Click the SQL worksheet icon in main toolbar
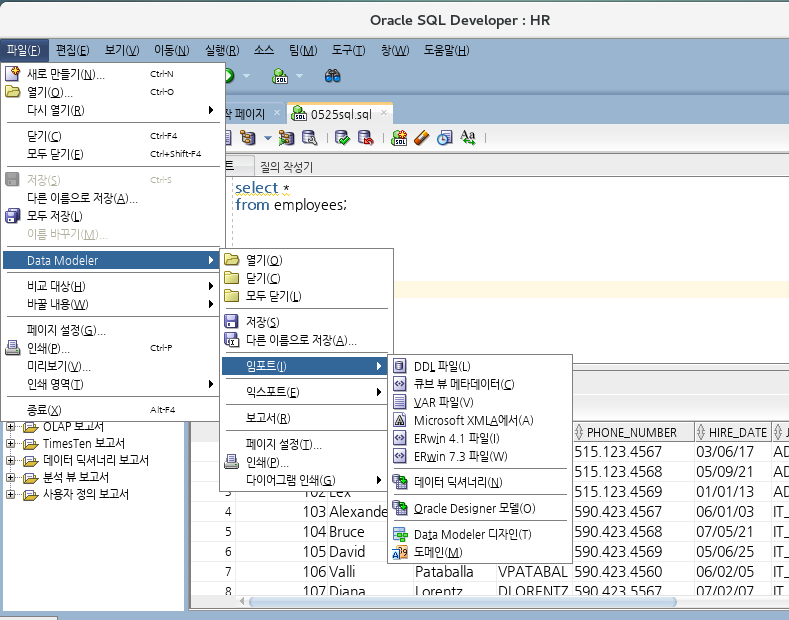The image size is (789, 620). (x=280, y=76)
